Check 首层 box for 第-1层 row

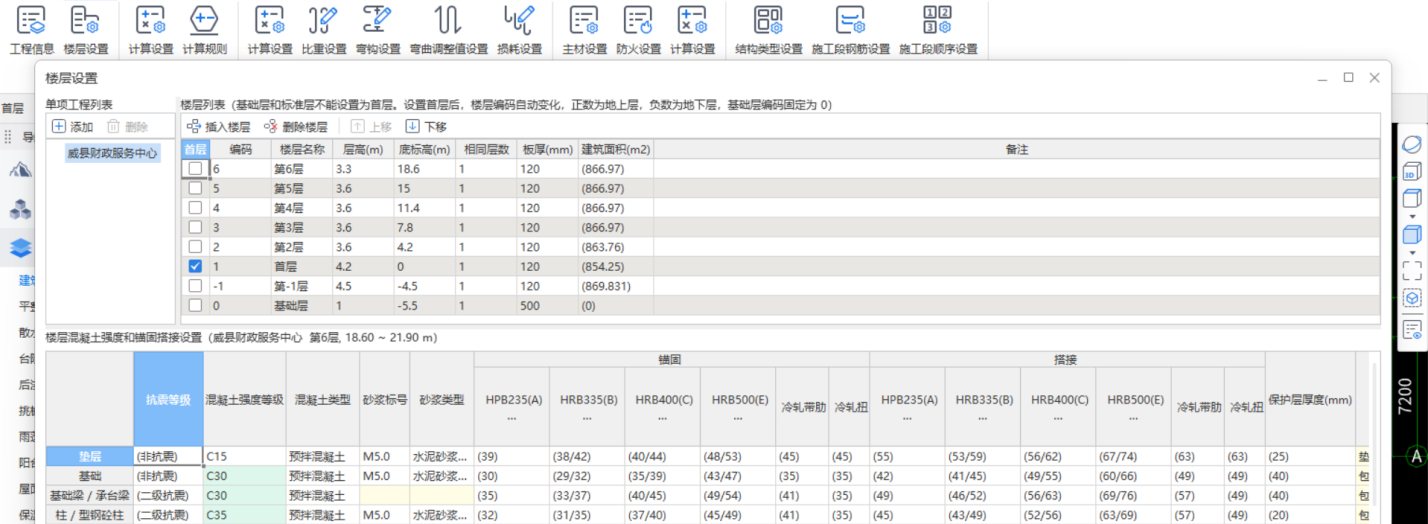(195, 286)
